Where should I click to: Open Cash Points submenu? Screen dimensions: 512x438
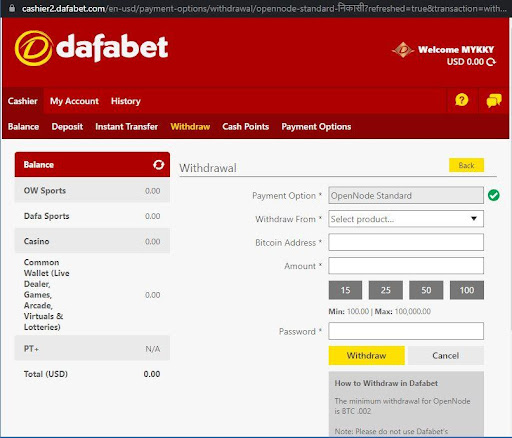click(246, 127)
